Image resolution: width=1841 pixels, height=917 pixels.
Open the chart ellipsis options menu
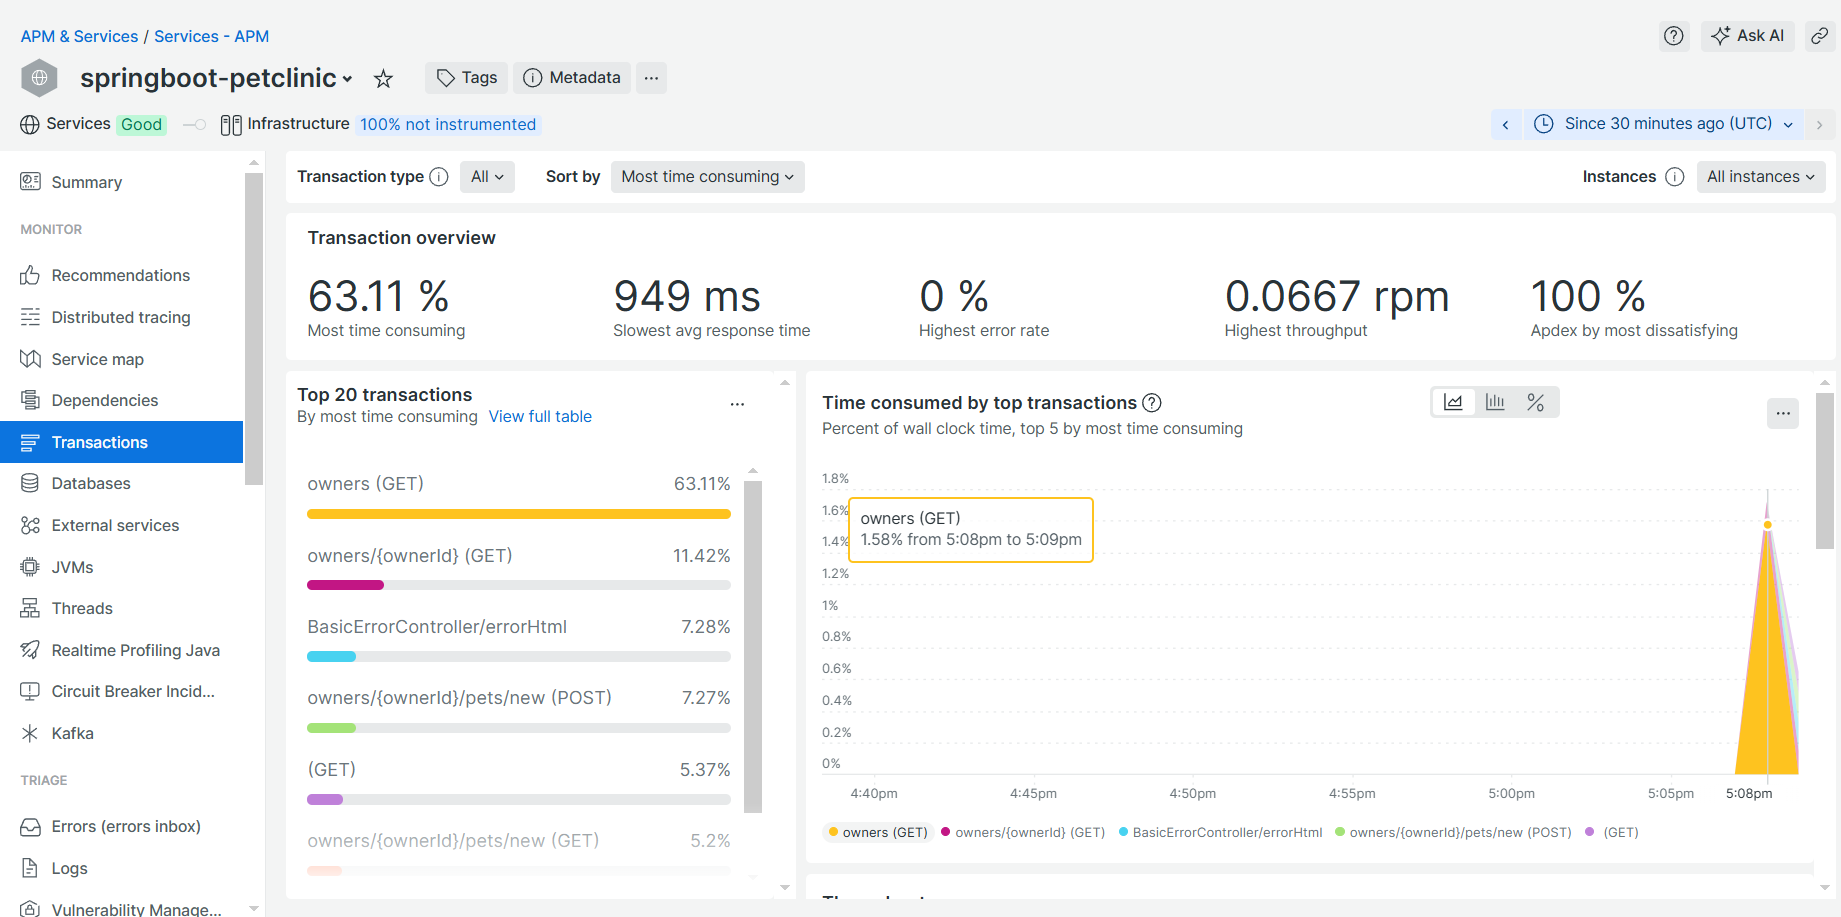(x=1783, y=413)
